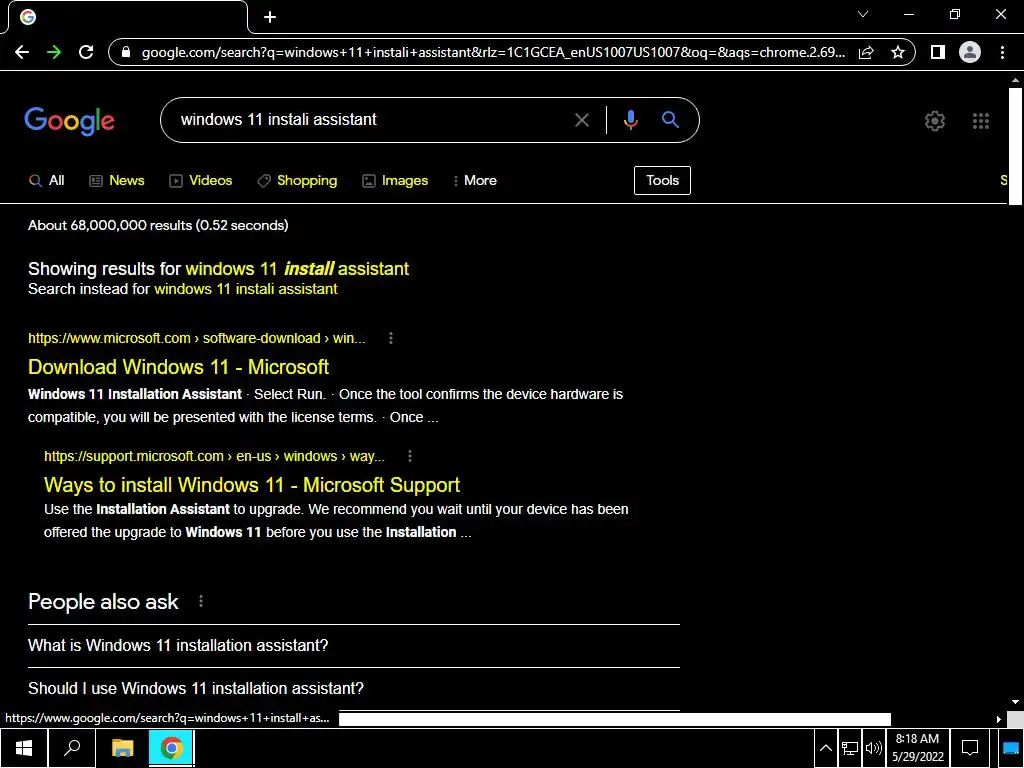1024x768 pixels.
Task: Click the horizontal scrollbar right arrow
Action: pyautogui.click(x=999, y=719)
